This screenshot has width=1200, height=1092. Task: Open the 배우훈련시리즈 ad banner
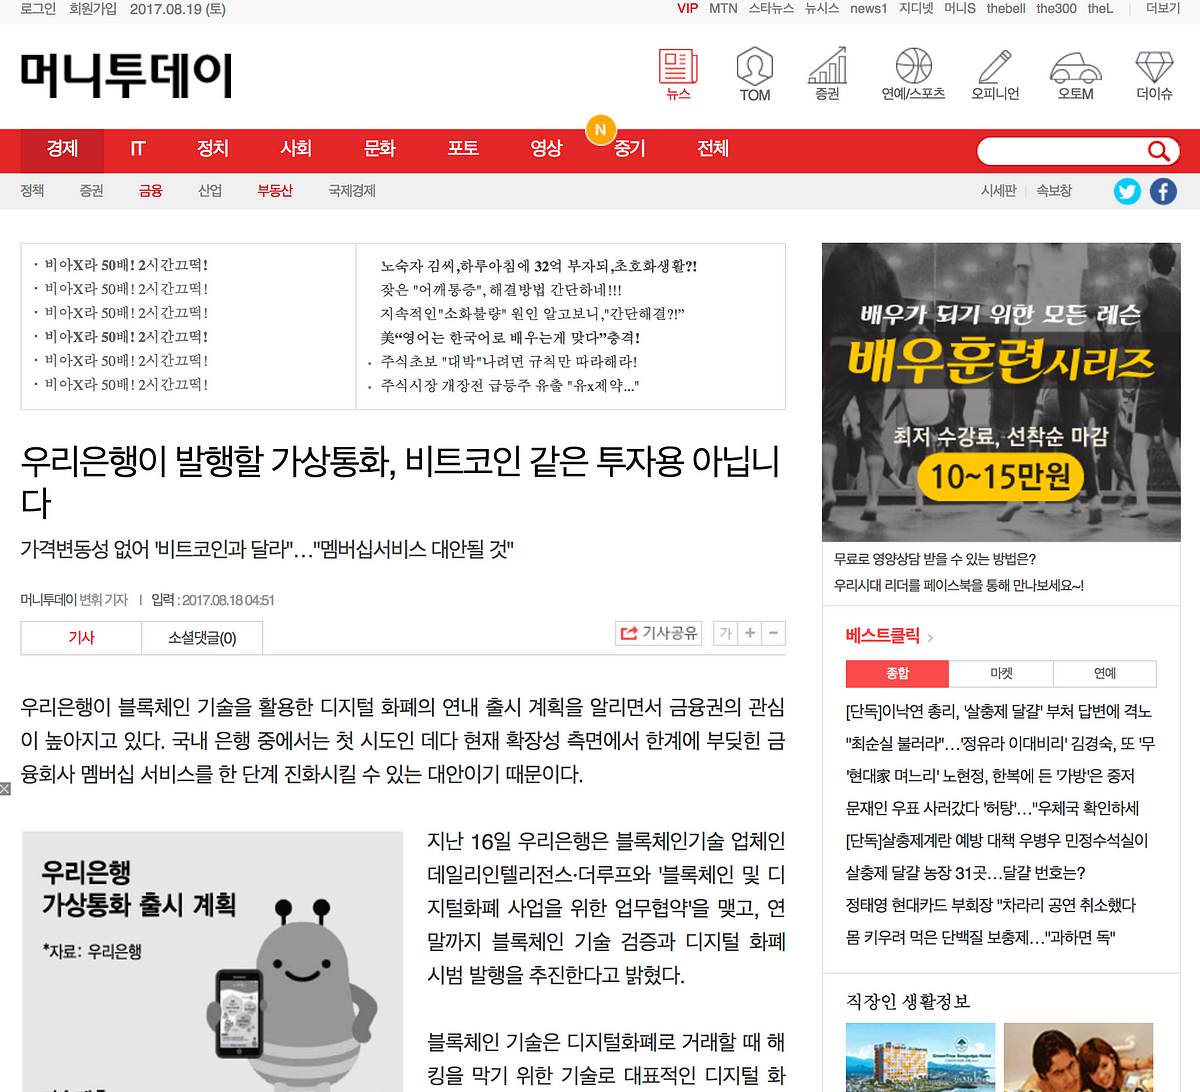coord(1001,392)
